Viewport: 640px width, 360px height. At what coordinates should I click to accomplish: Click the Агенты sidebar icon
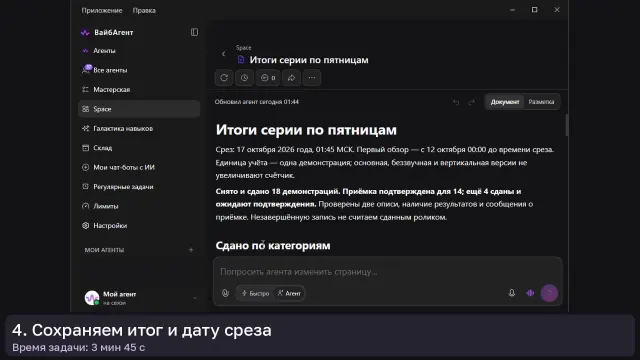click(85, 51)
